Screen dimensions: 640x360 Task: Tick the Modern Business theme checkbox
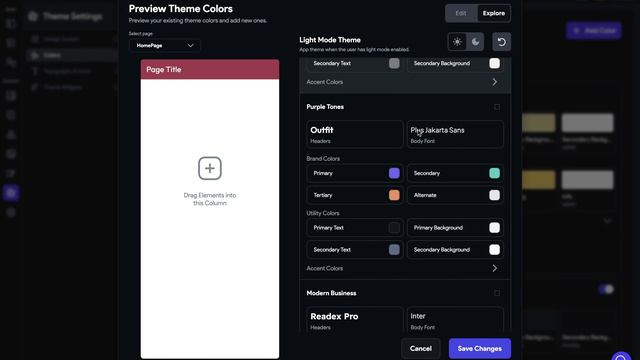point(497,293)
